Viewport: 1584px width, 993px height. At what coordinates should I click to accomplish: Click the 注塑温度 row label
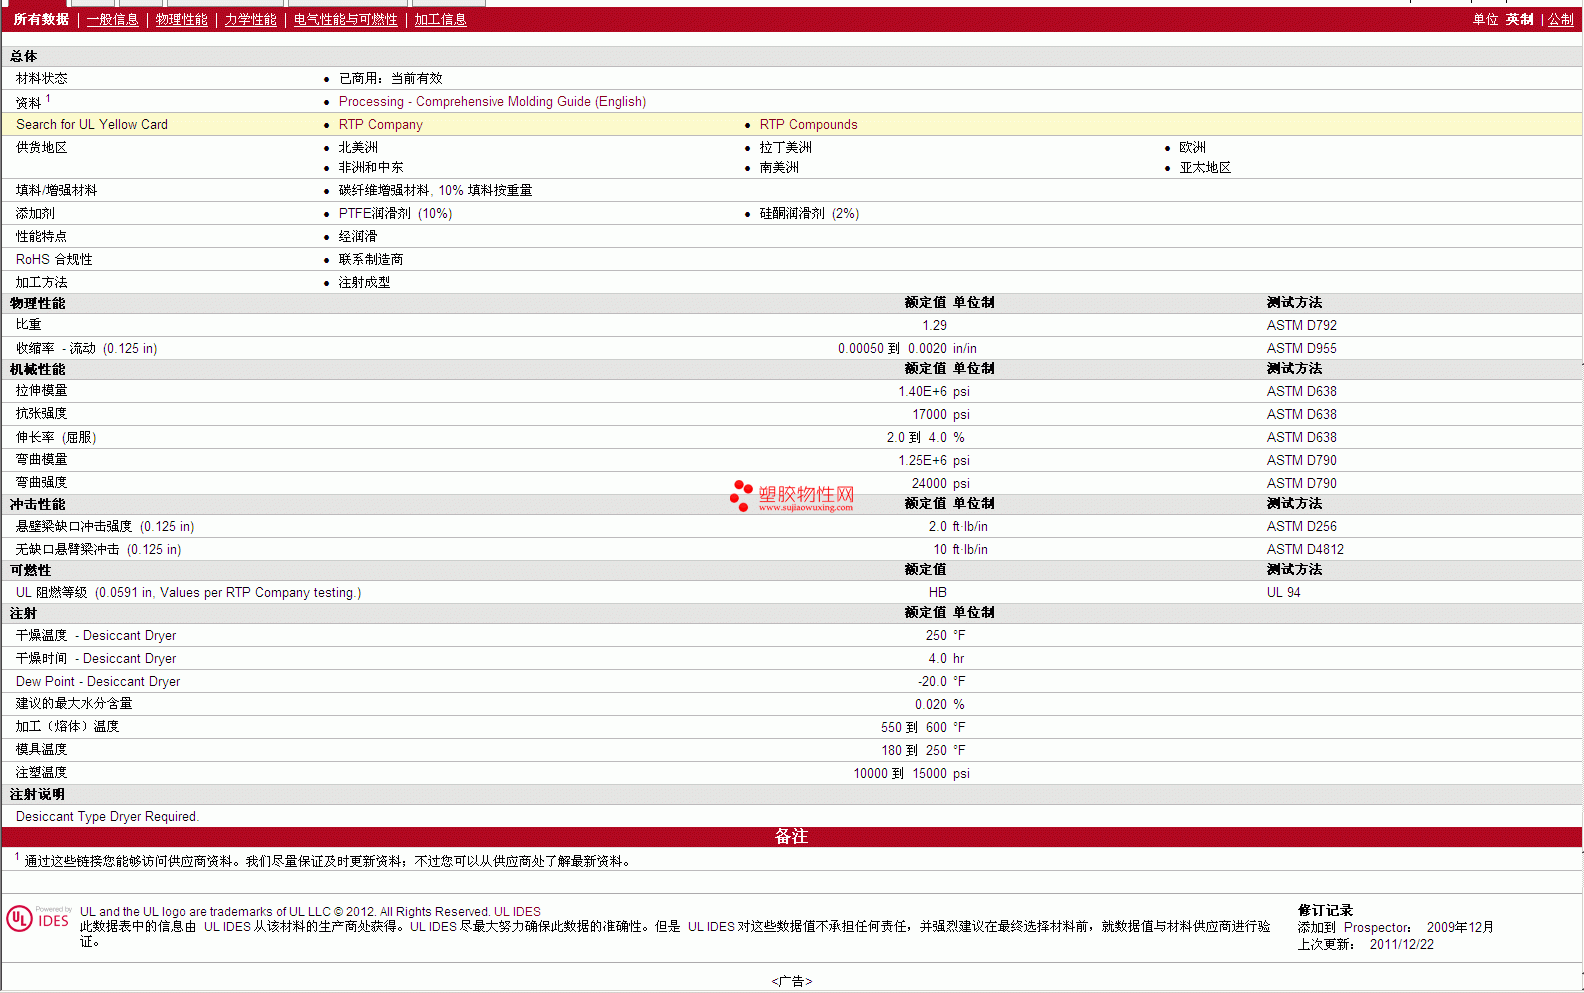point(41,773)
